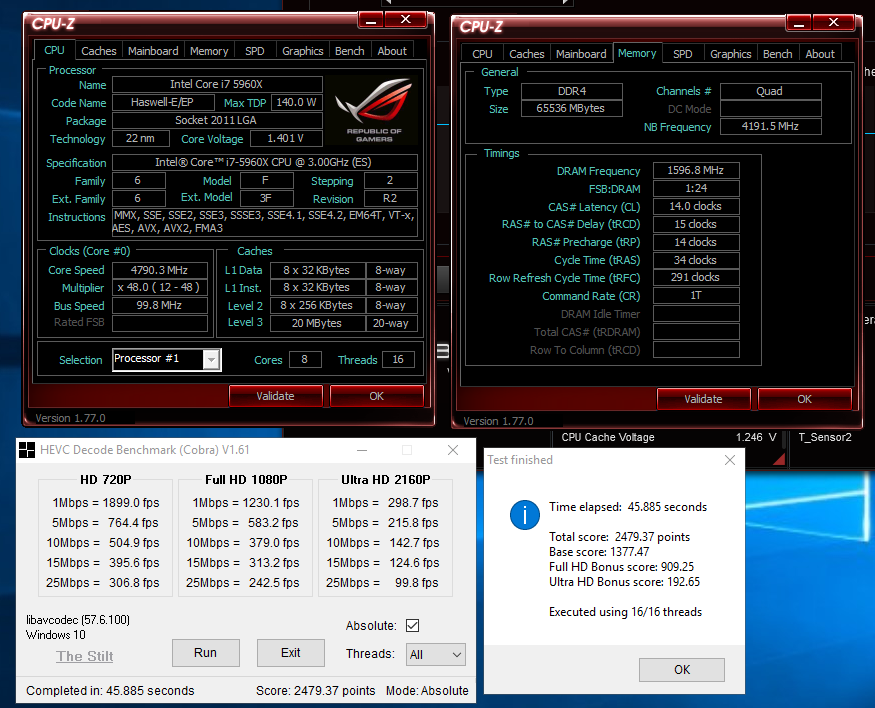Open The Stilt link
Viewport: 875px width, 708px height.
85,656
